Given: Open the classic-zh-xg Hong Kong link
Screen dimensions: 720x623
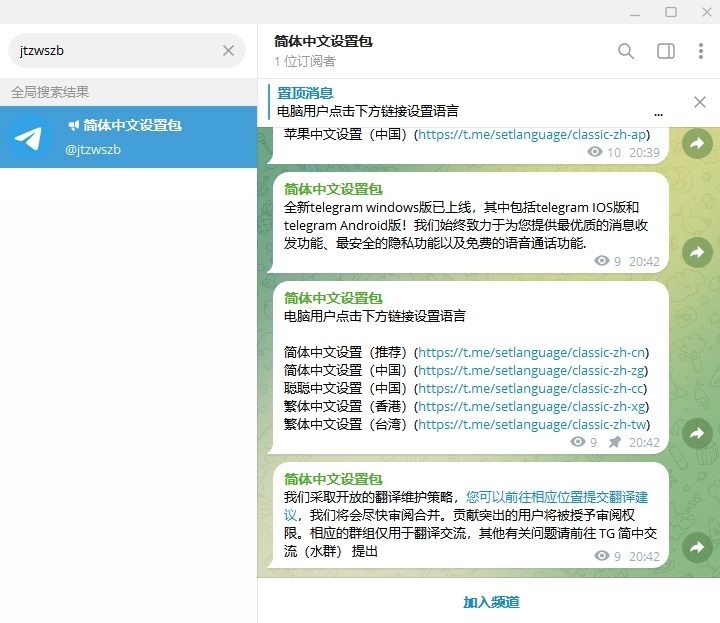Looking at the screenshot, I should [x=533, y=407].
